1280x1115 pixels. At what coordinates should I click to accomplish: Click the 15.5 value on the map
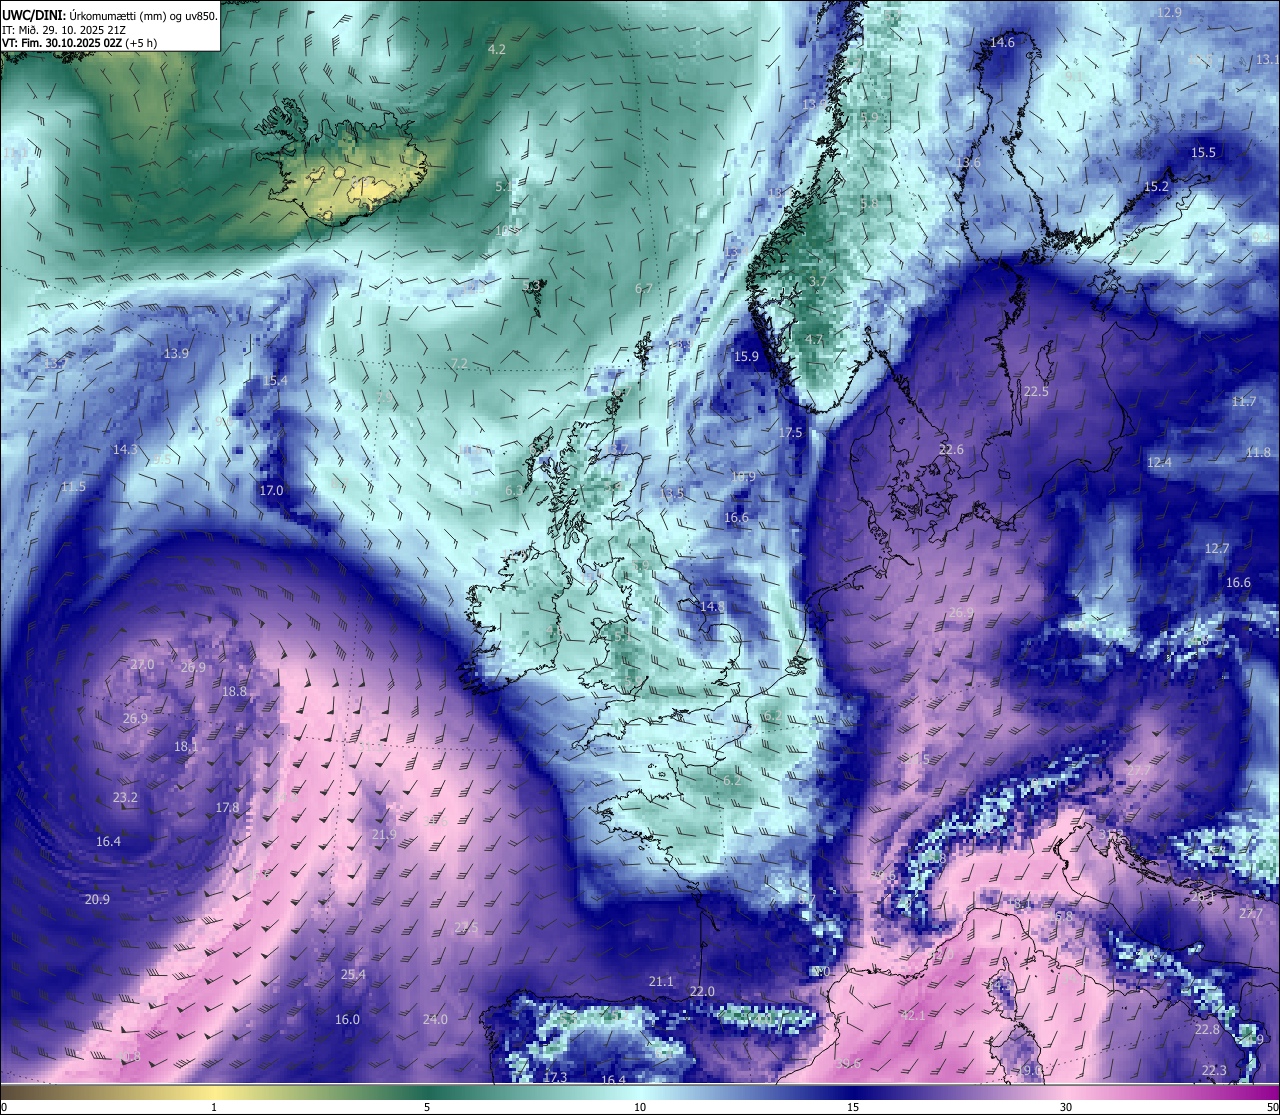(1203, 152)
